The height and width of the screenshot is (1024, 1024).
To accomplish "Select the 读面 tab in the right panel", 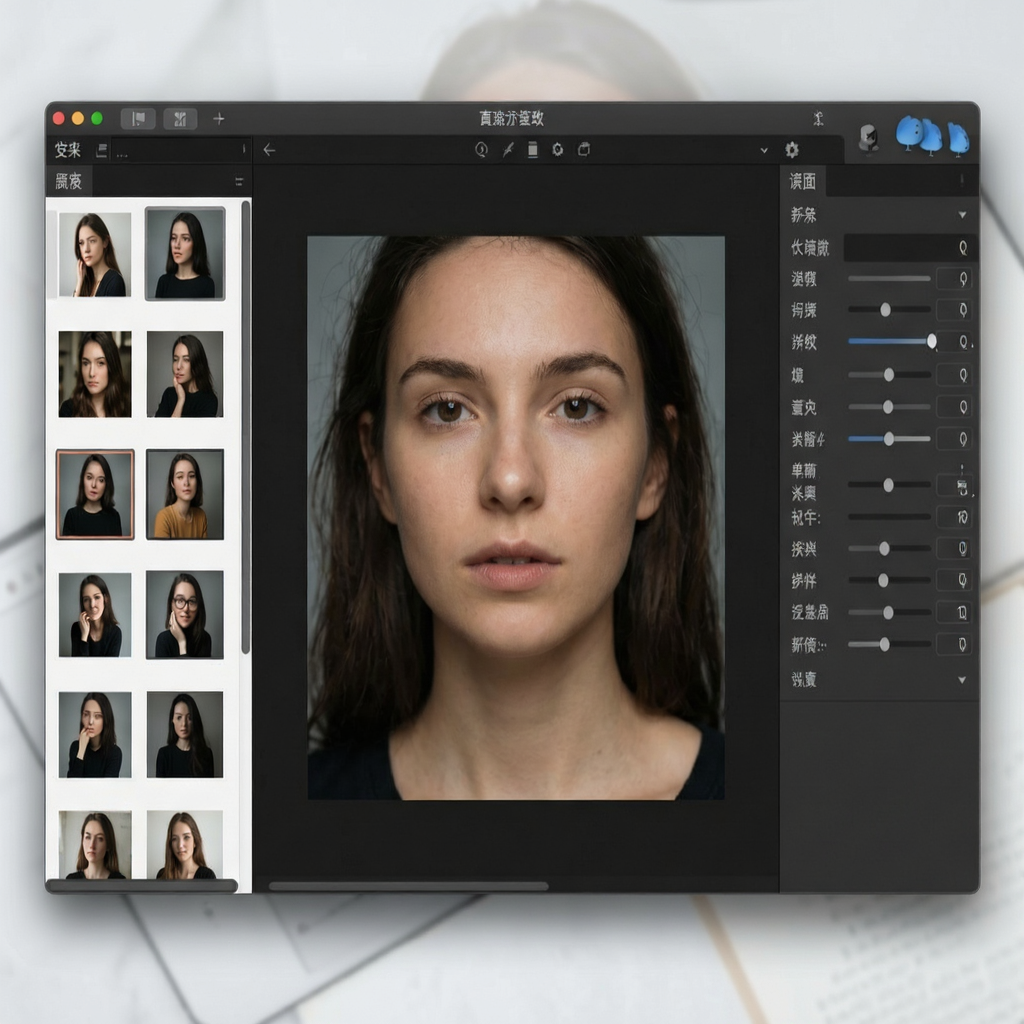I will point(803,181).
